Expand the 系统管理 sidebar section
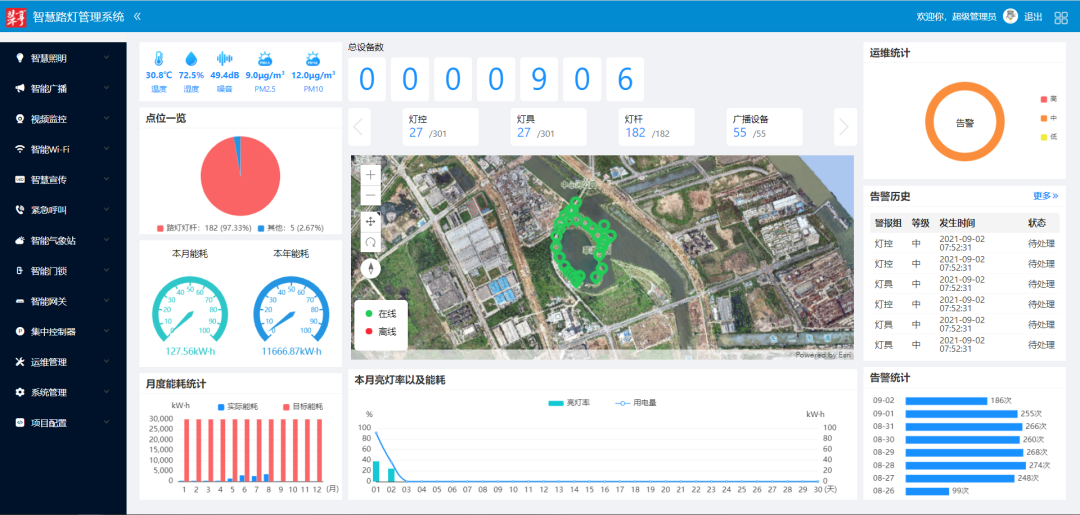 pyautogui.click(x=55, y=392)
